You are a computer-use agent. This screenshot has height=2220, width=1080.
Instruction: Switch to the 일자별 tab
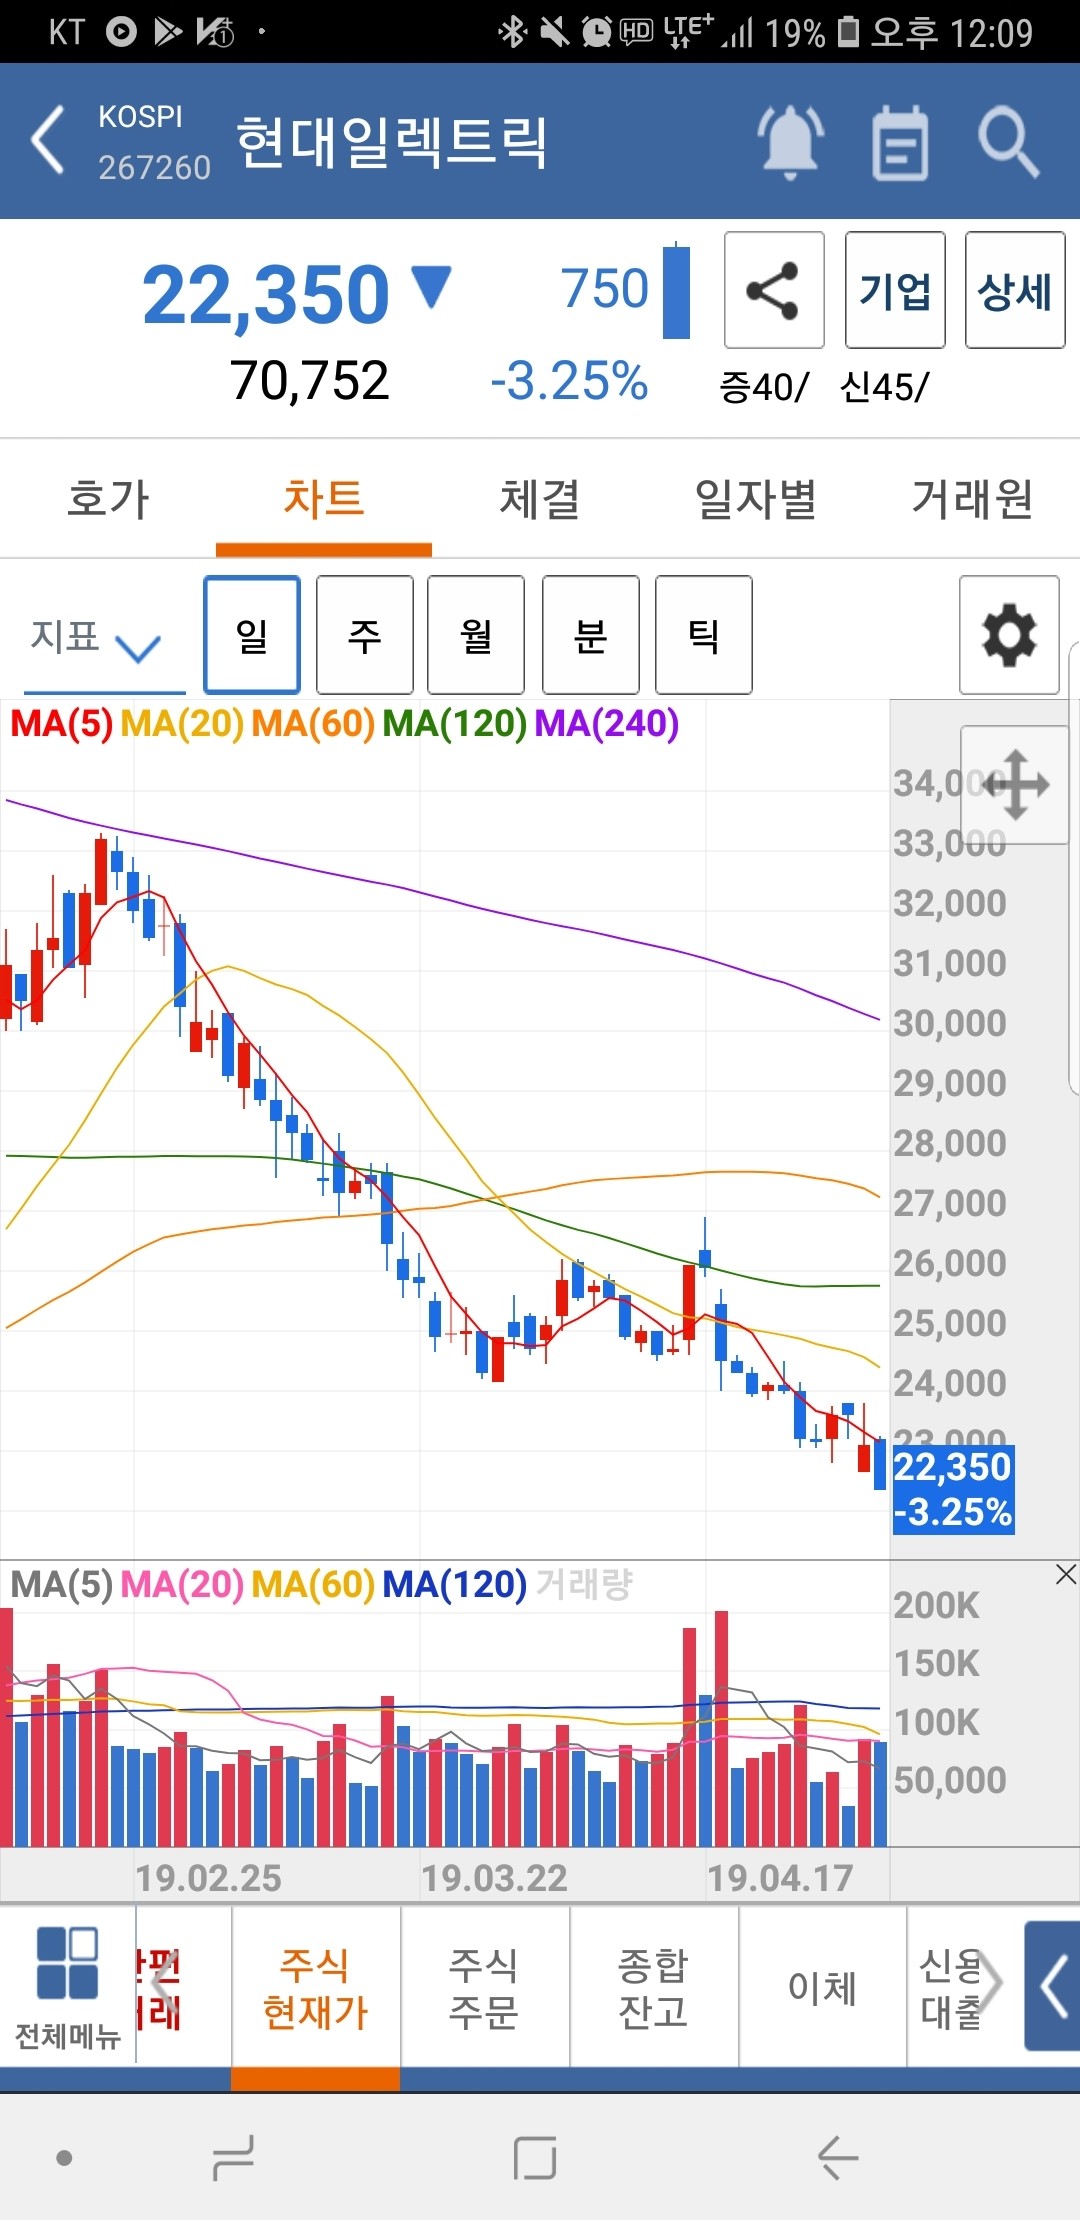pos(755,499)
